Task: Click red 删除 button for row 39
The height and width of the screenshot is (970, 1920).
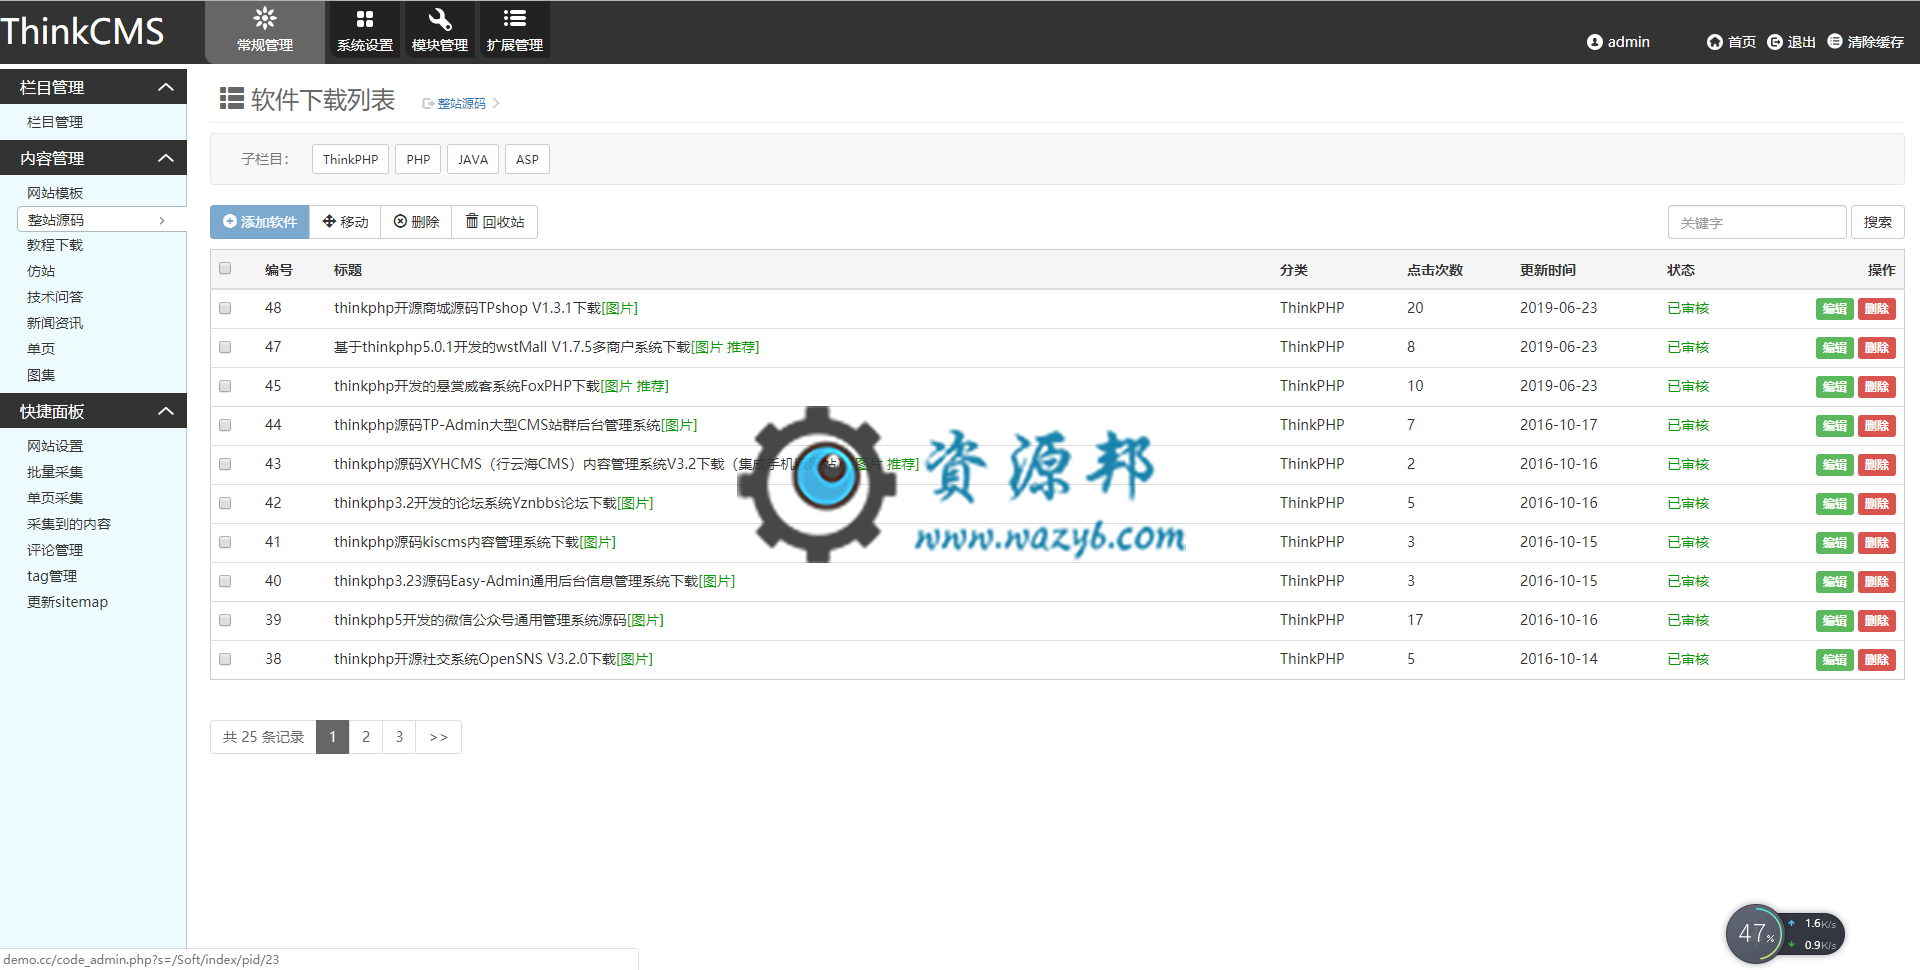Action: coord(1876,621)
